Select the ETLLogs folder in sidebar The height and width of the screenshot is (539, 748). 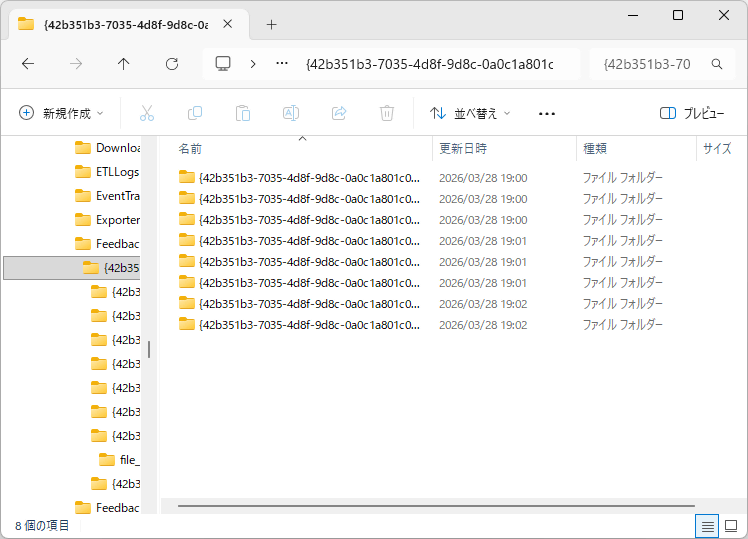(116, 171)
